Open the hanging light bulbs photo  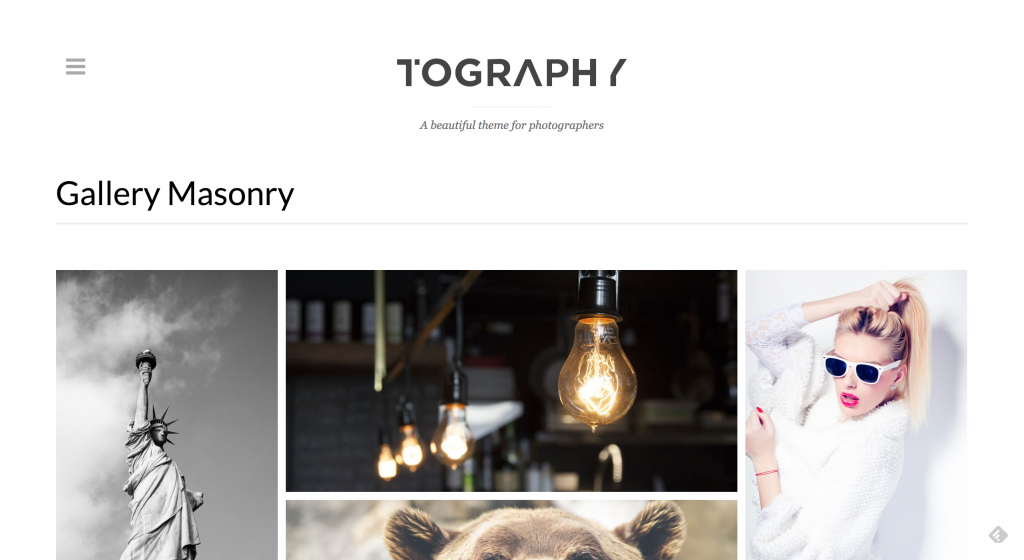(511, 381)
